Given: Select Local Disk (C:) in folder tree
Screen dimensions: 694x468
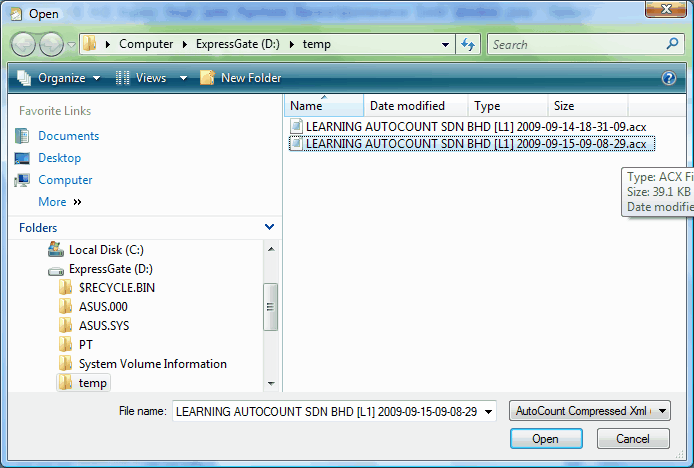Looking at the screenshot, I should (x=106, y=250).
